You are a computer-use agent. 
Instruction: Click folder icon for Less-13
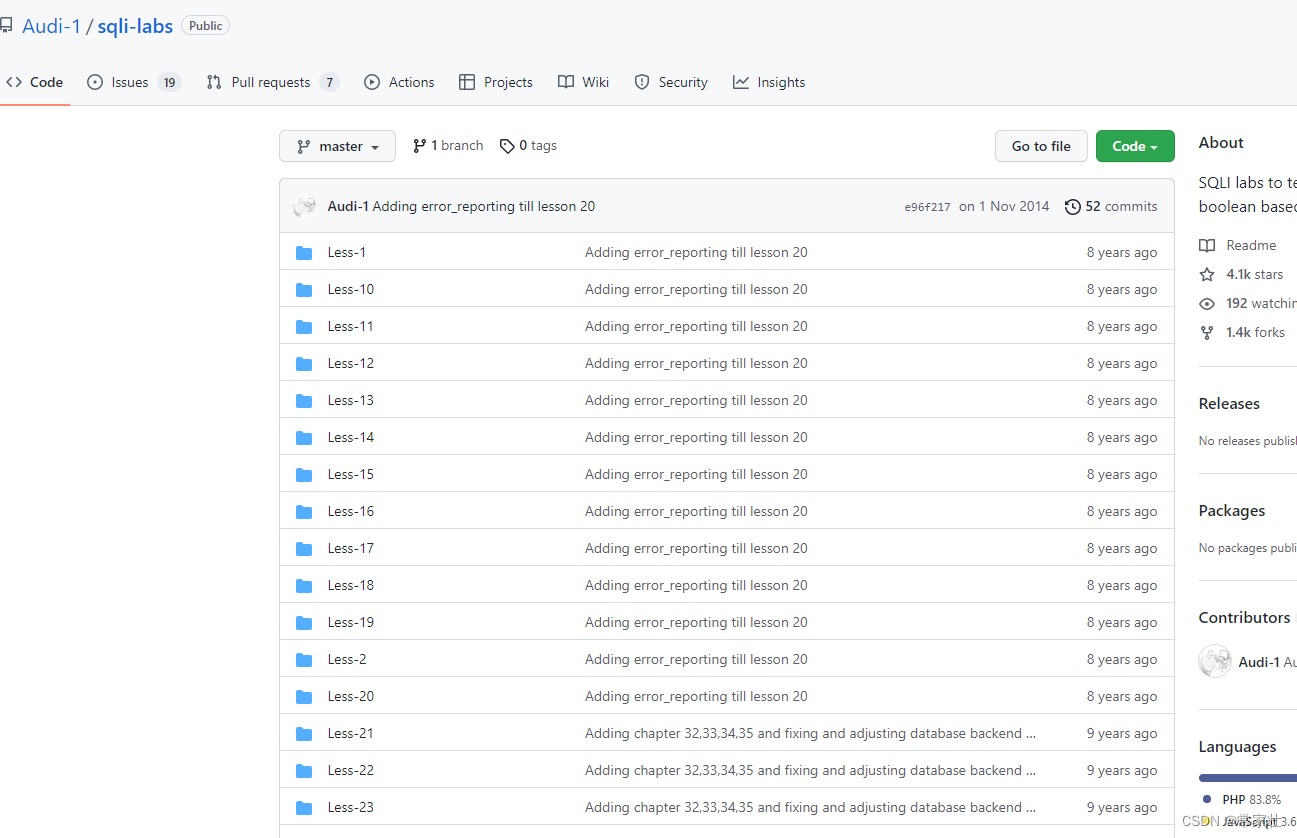point(304,401)
